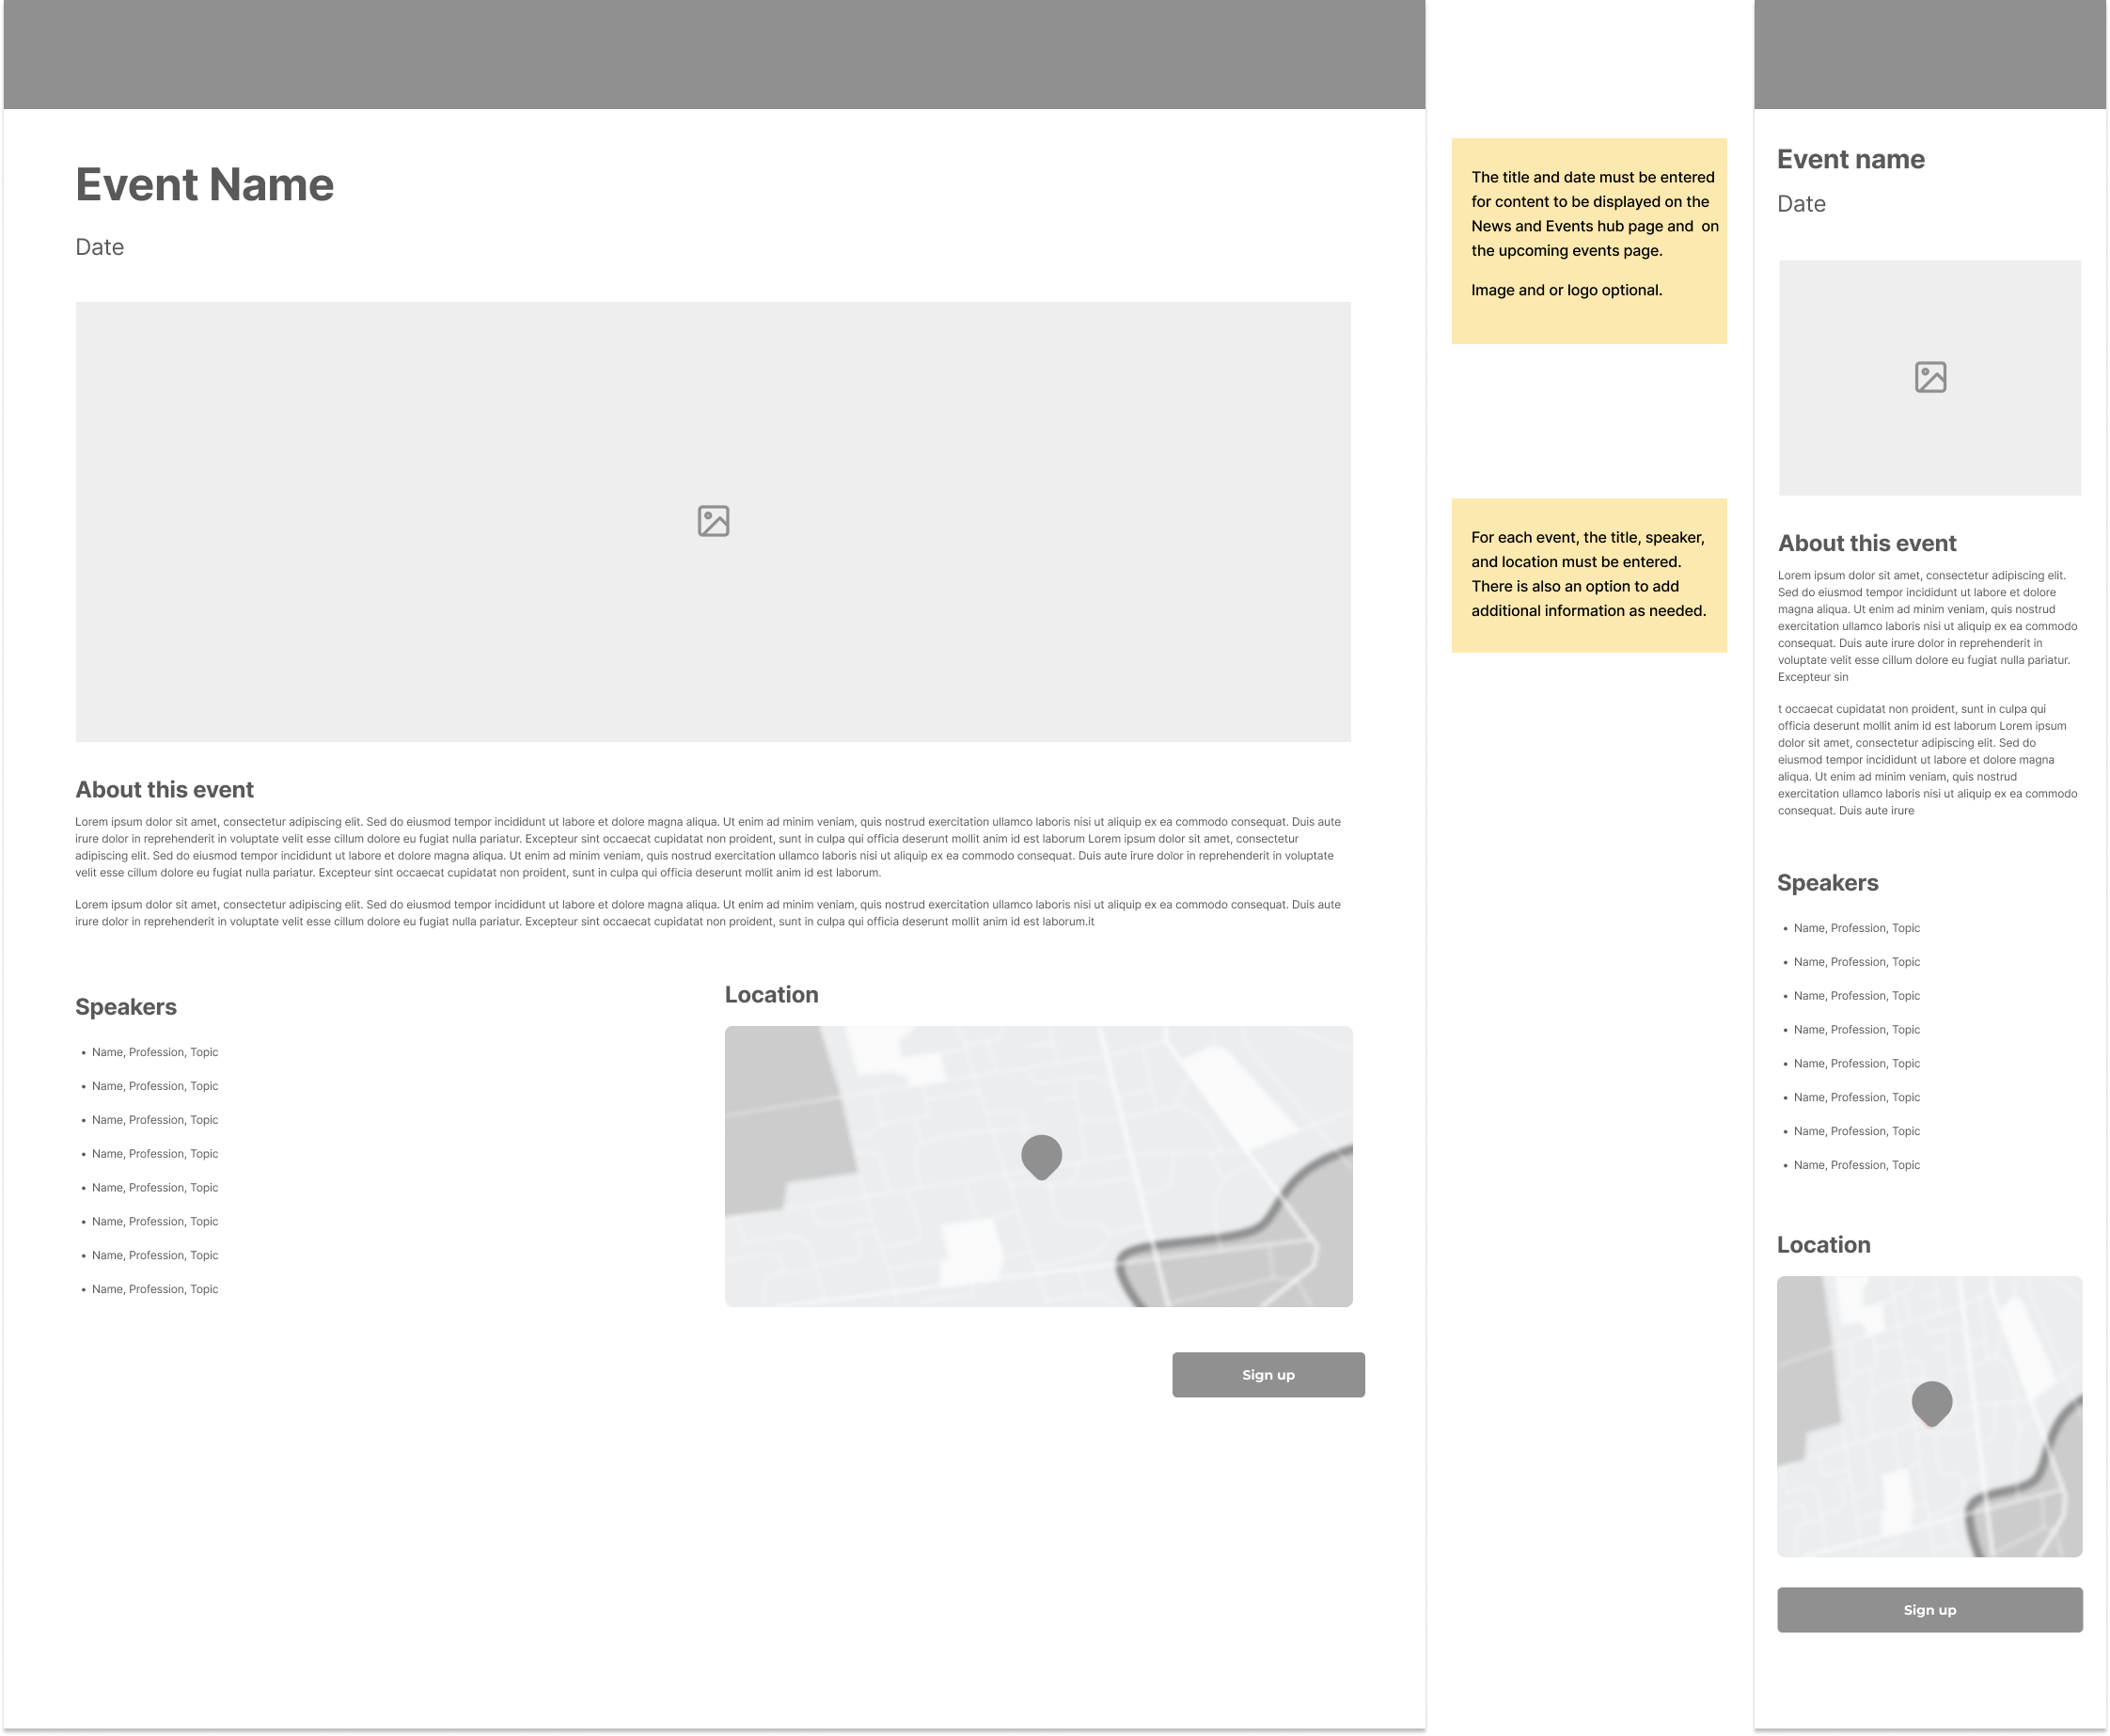Image resolution: width=2110 pixels, height=1736 pixels.
Task: Click the mobile Speakers heading
Action: tap(1827, 883)
